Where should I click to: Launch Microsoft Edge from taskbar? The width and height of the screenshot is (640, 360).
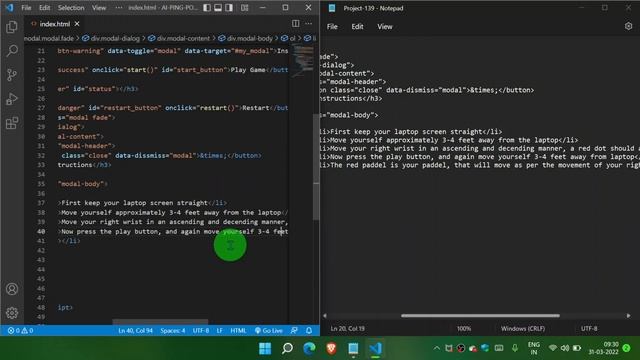click(309, 348)
